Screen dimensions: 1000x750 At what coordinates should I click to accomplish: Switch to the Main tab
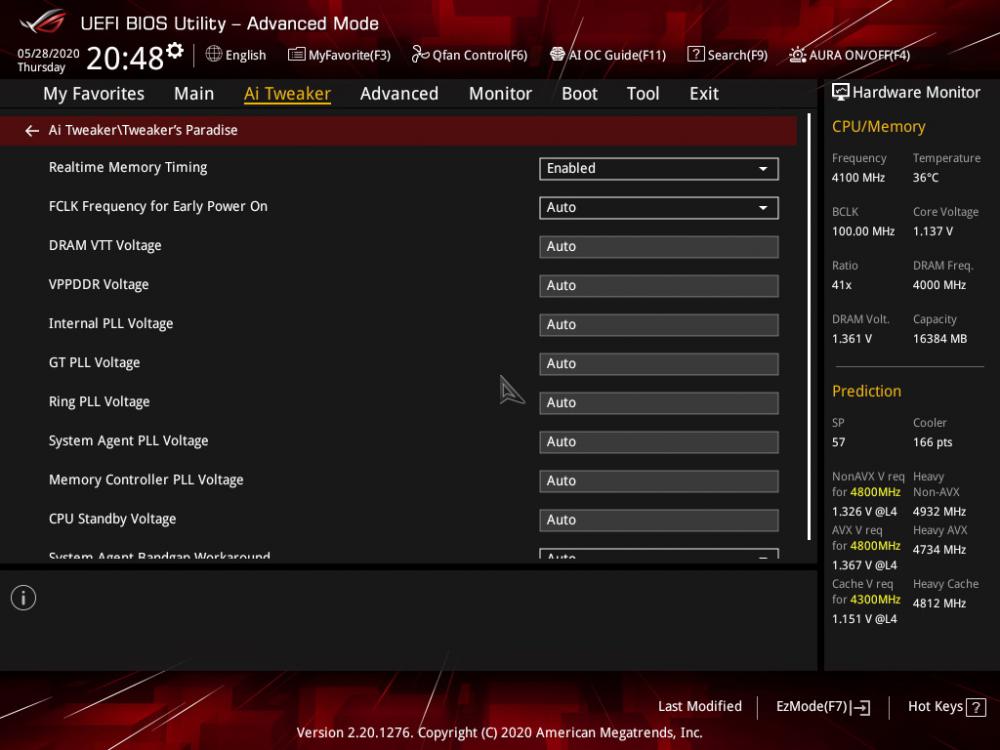(194, 94)
